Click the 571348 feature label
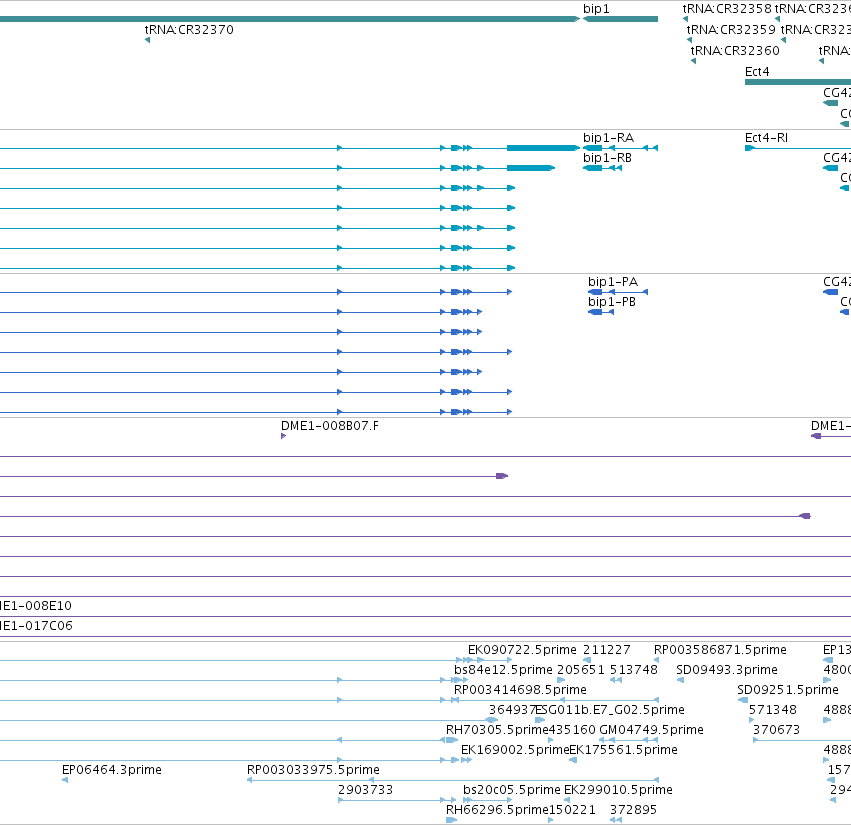Image resolution: width=851 pixels, height=825 pixels. click(x=773, y=710)
